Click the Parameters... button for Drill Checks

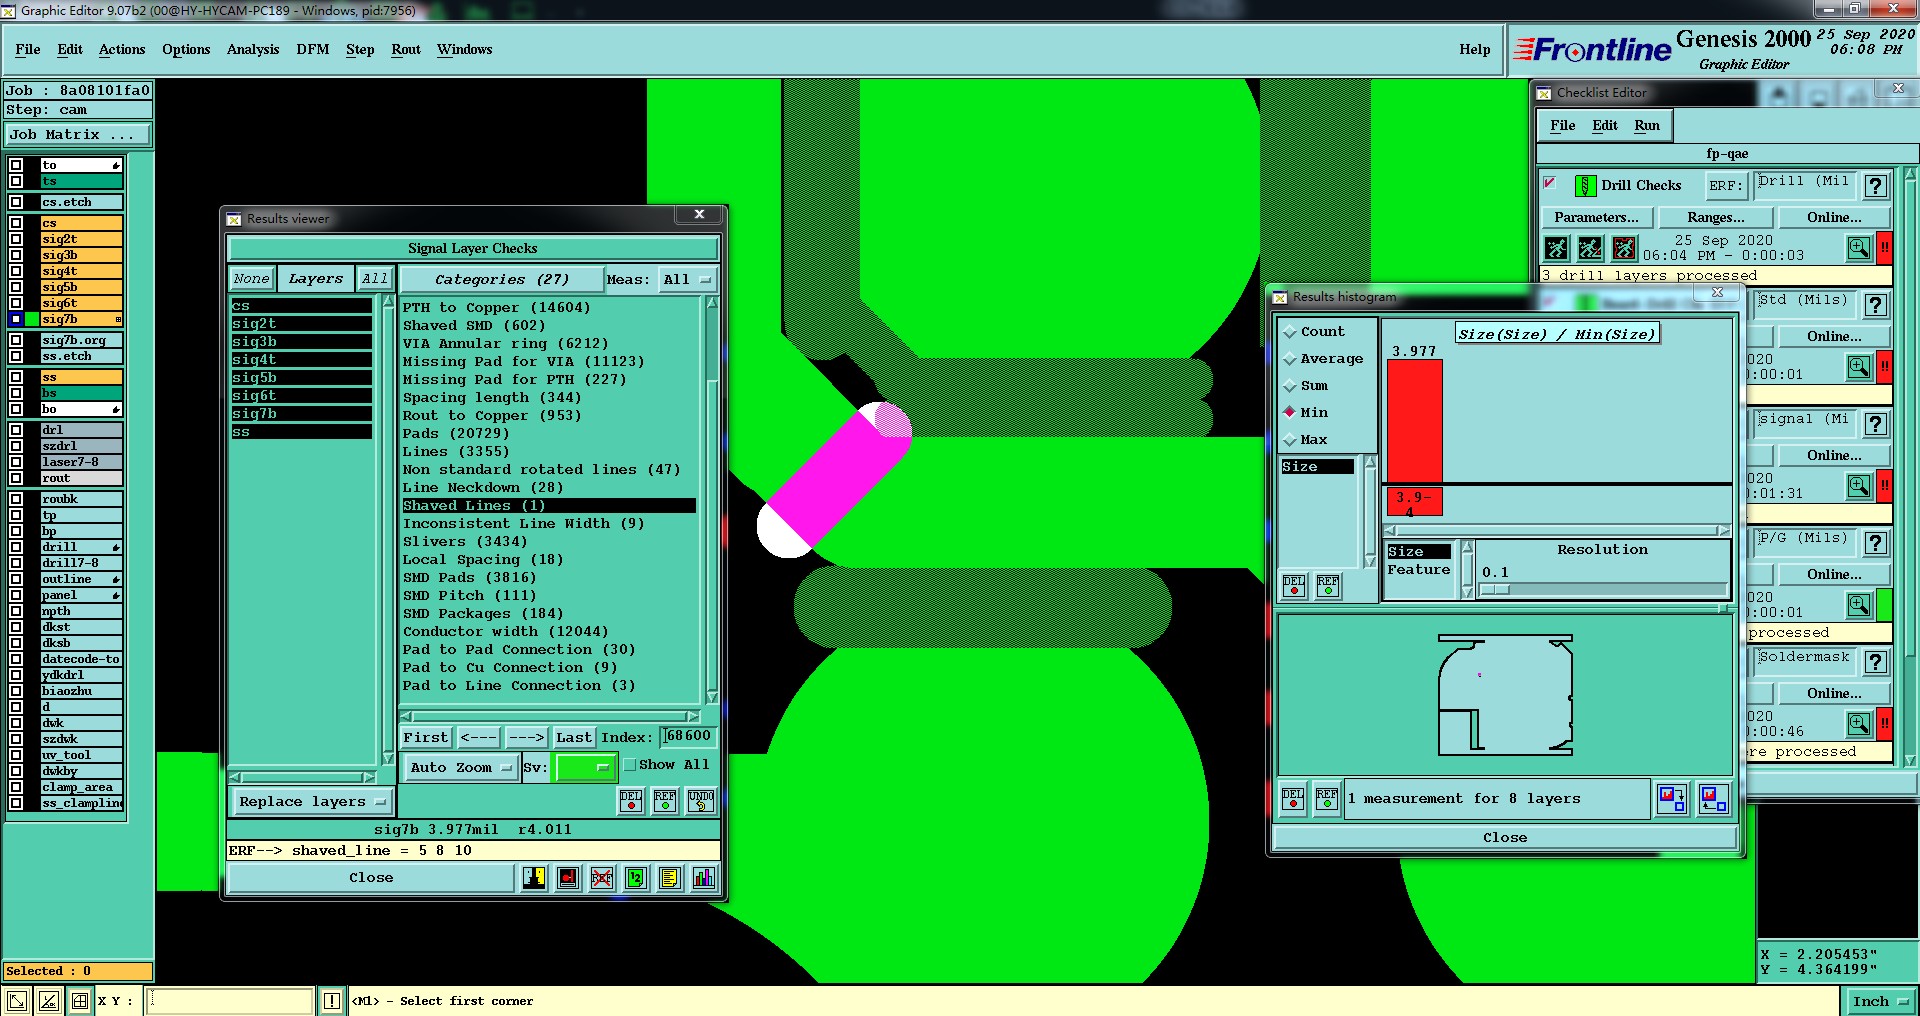tap(1596, 218)
